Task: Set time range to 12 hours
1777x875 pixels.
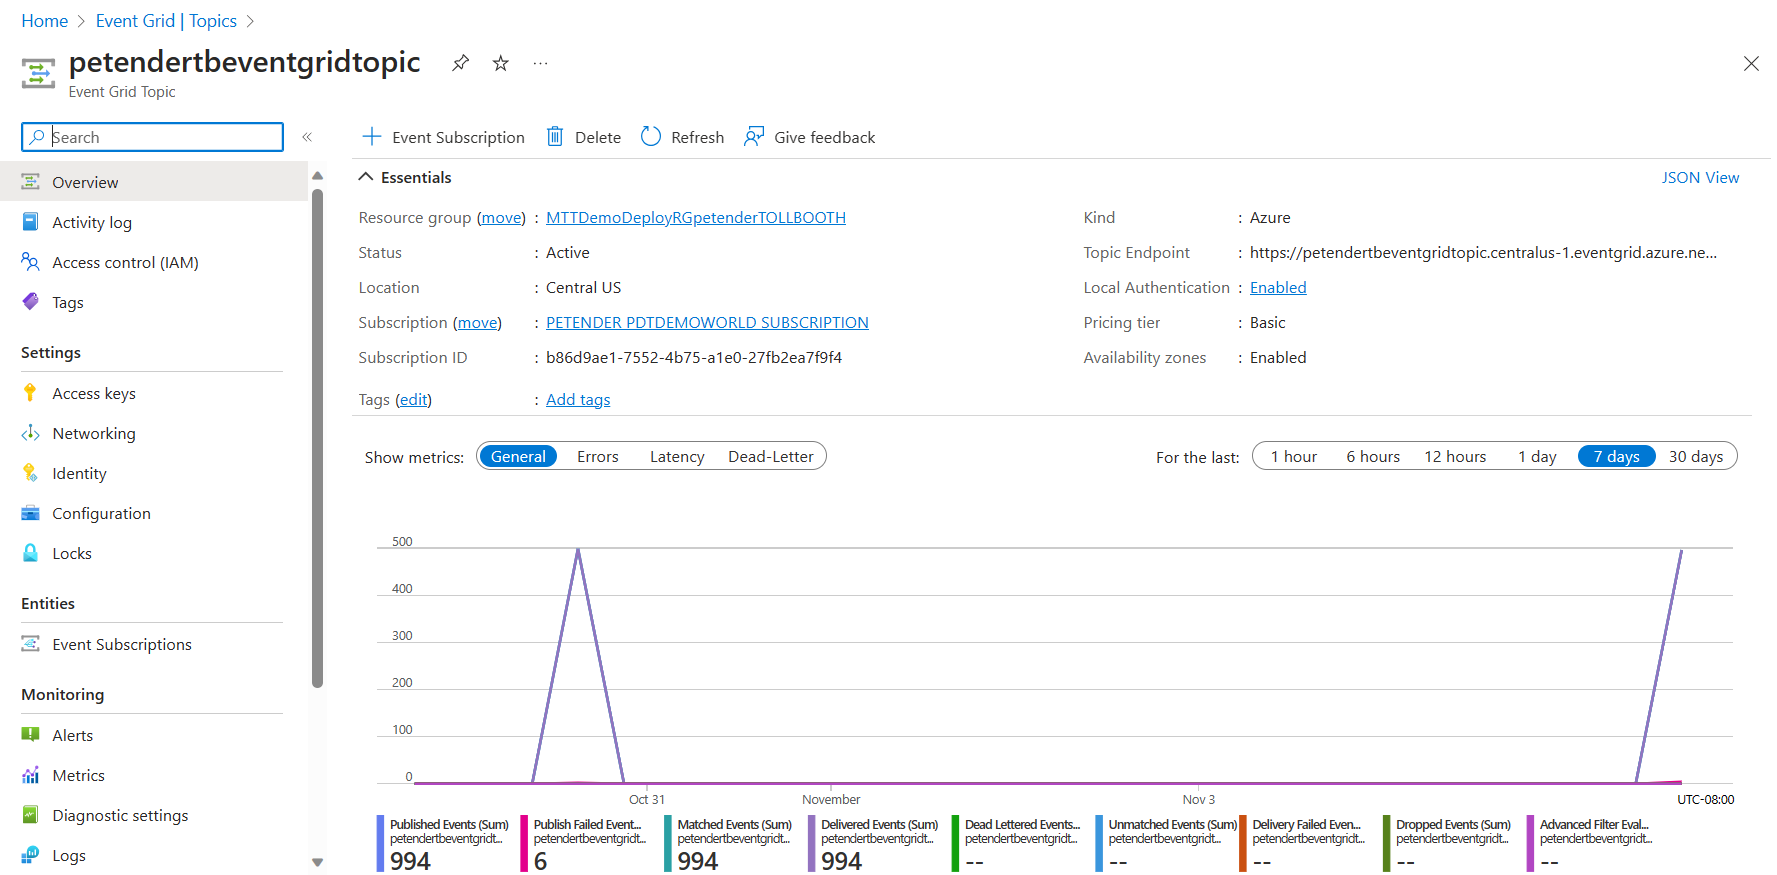Action: (1455, 456)
